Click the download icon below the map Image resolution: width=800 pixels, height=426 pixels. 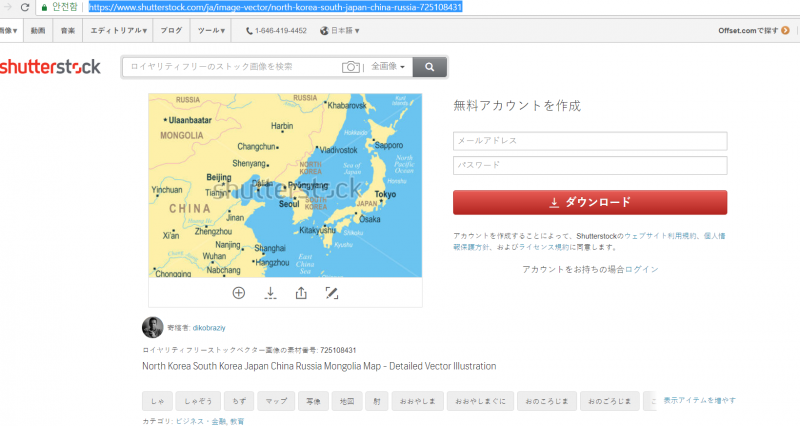pos(270,293)
